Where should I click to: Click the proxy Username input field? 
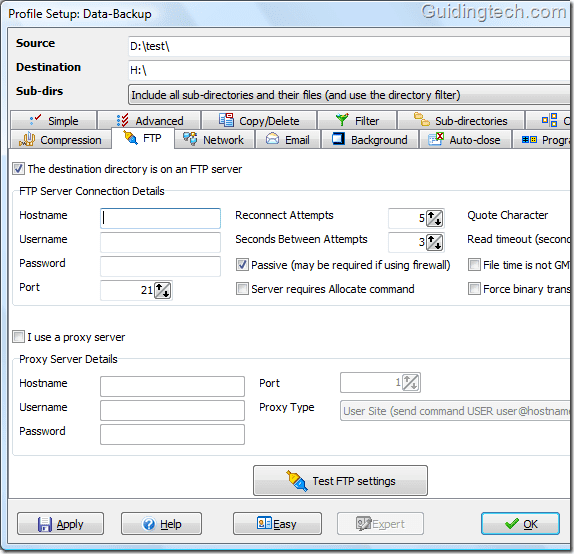(x=172, y=410)
